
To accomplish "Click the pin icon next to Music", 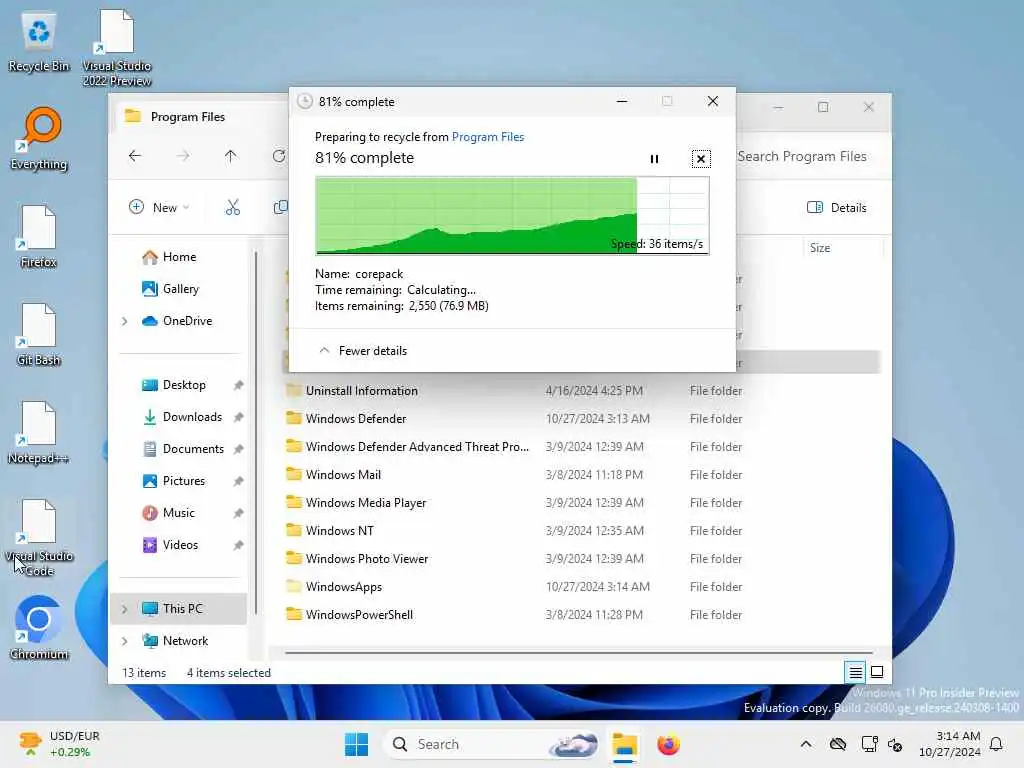I will click(238, 513).
